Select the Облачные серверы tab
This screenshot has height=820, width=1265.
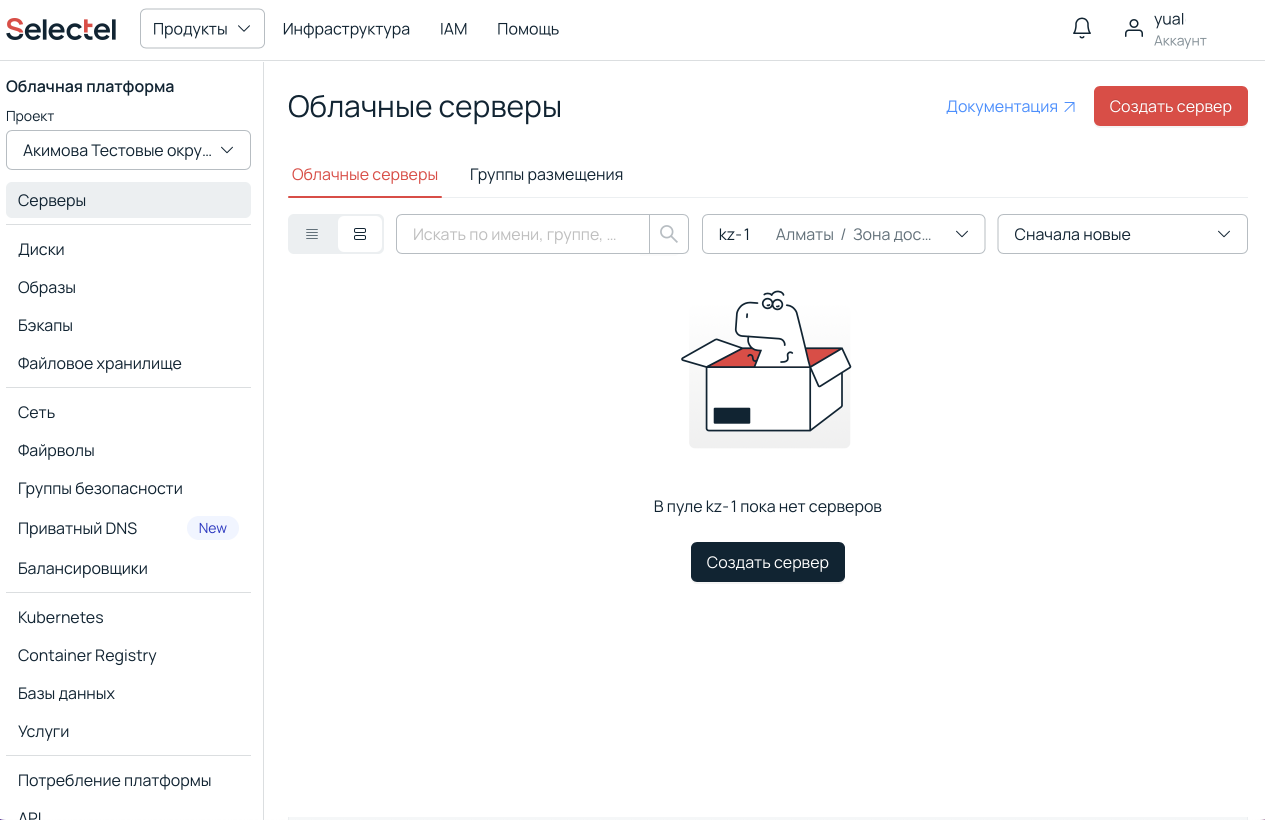tap(365, 175)
